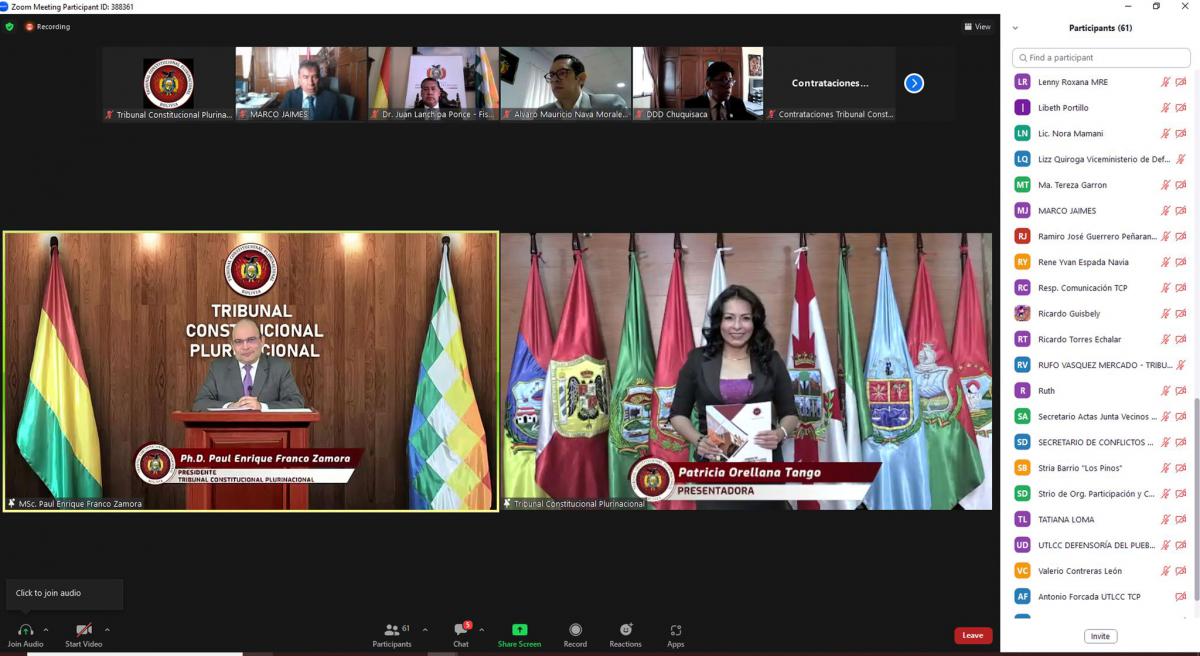1200x656 pixels.
Task: Toggle Start Video camera button
Action: (x=84, y=630)
